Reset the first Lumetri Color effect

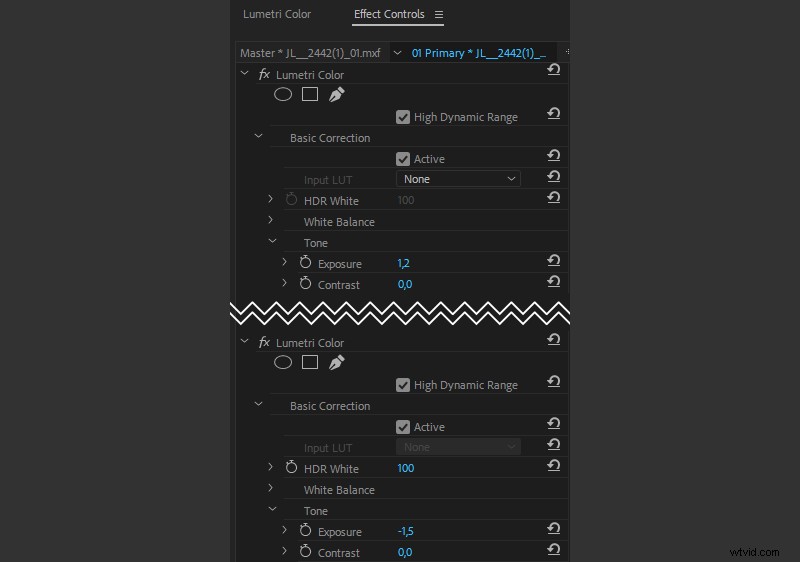pyautogui.click(x=554, y=69)
